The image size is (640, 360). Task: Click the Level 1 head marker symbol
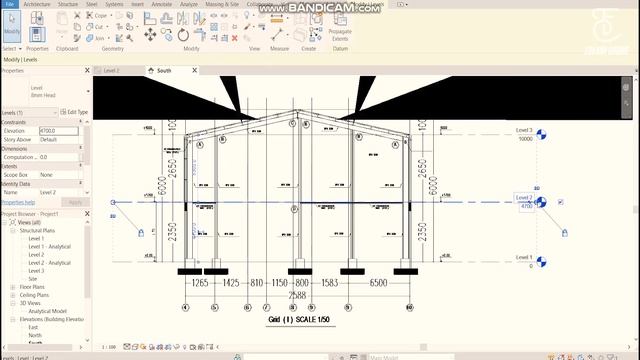(541, 262)
